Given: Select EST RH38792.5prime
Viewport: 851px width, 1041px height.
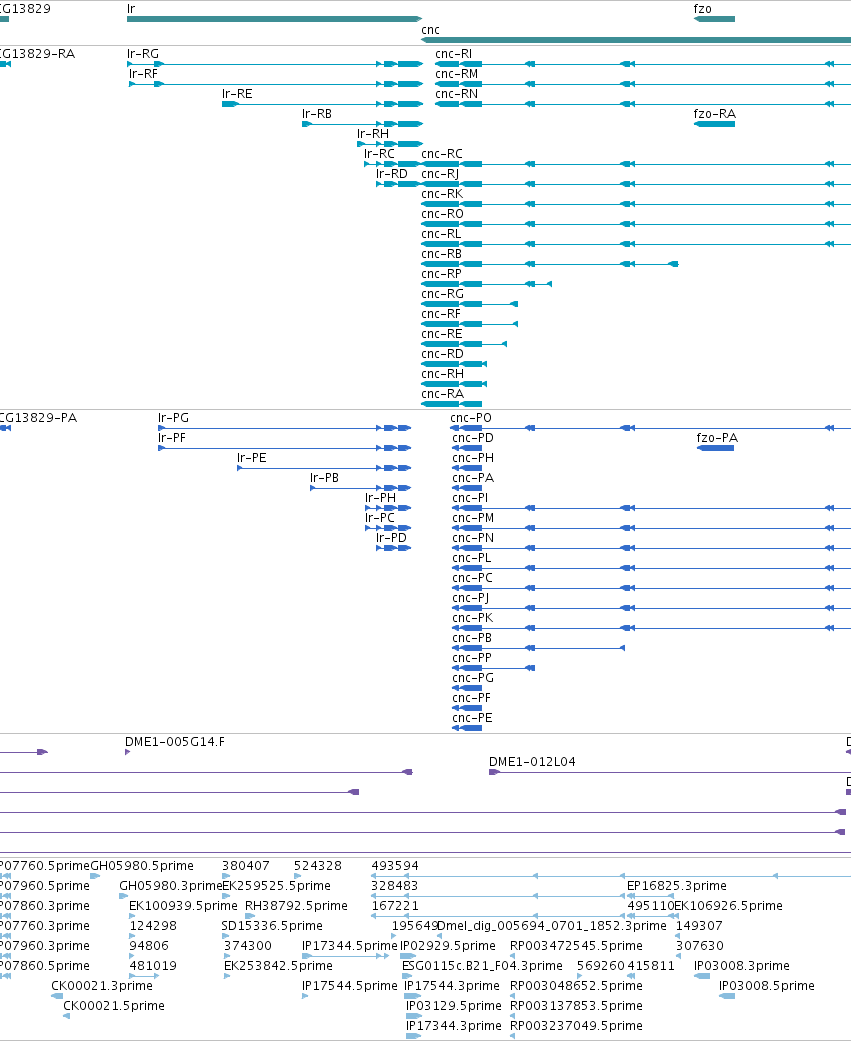Looking at the screenshot, I should click(x=250, y=916).
